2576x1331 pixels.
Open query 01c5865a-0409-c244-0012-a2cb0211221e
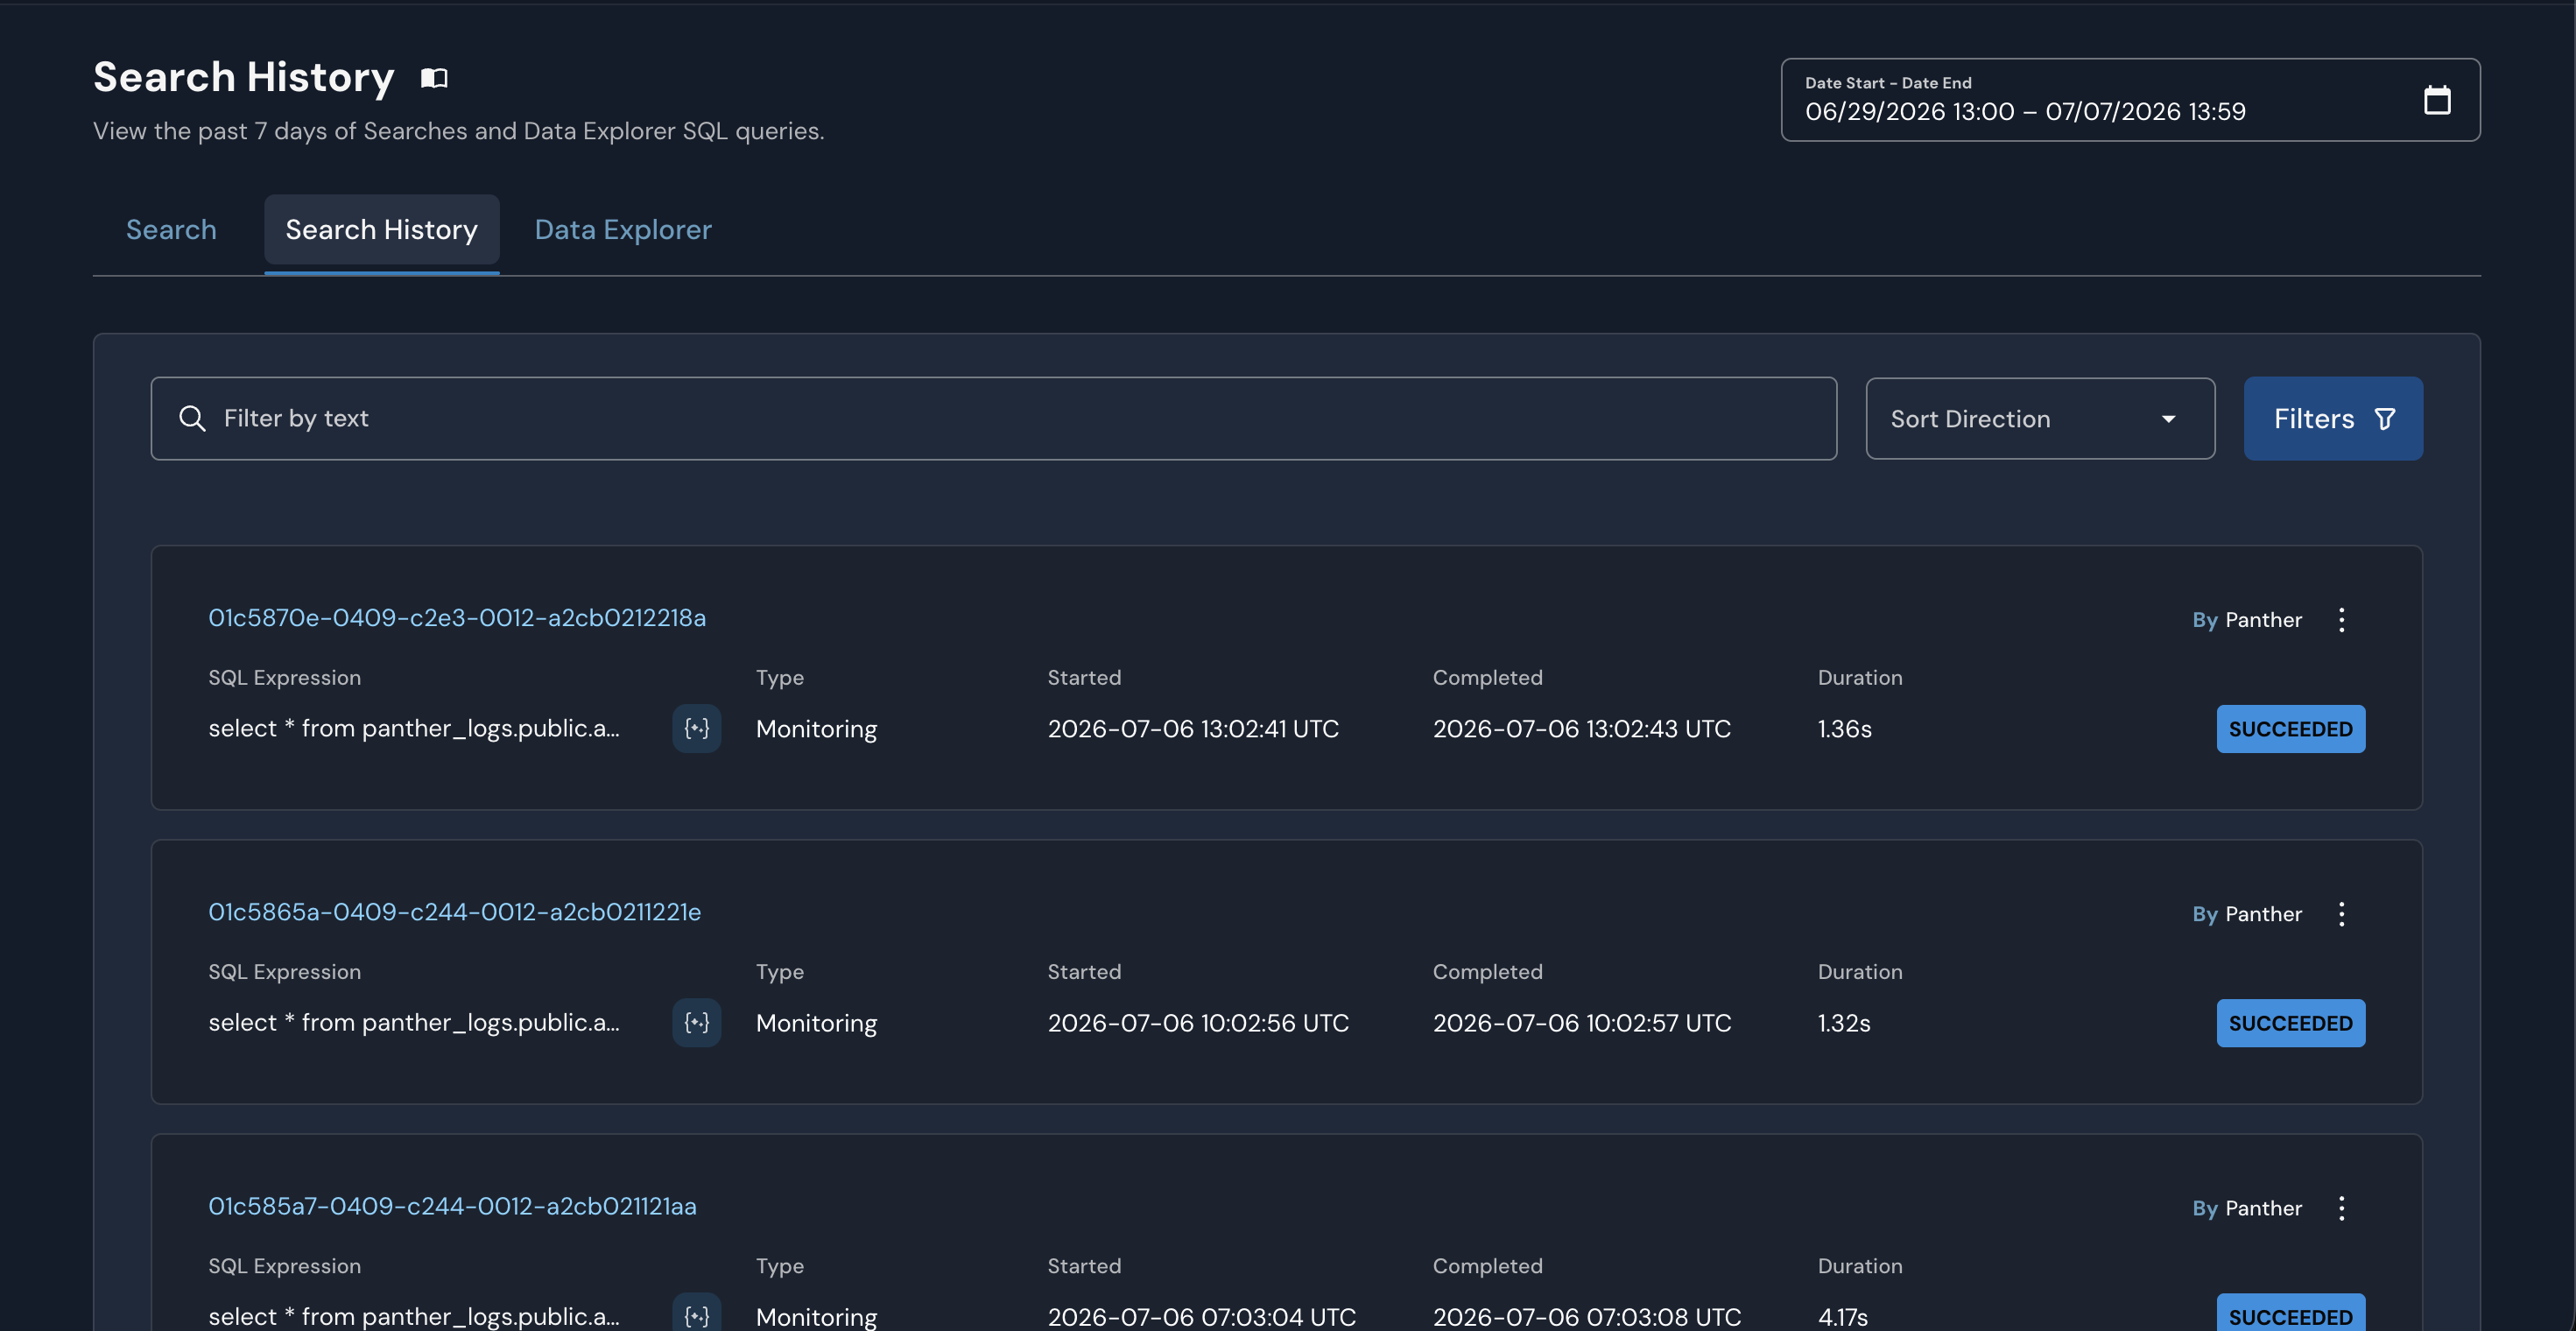click(x=454, y=911)
